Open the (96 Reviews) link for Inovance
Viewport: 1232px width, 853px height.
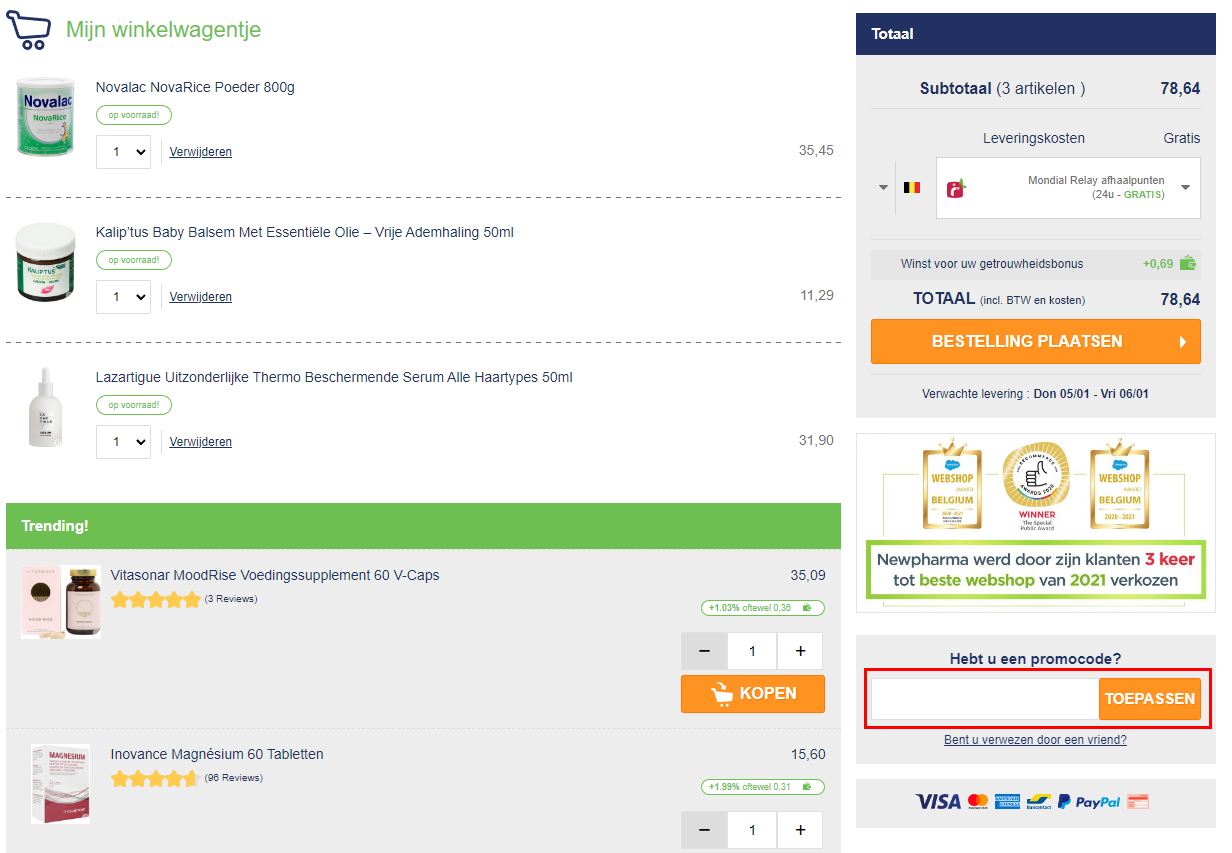[x=234, y=778]
